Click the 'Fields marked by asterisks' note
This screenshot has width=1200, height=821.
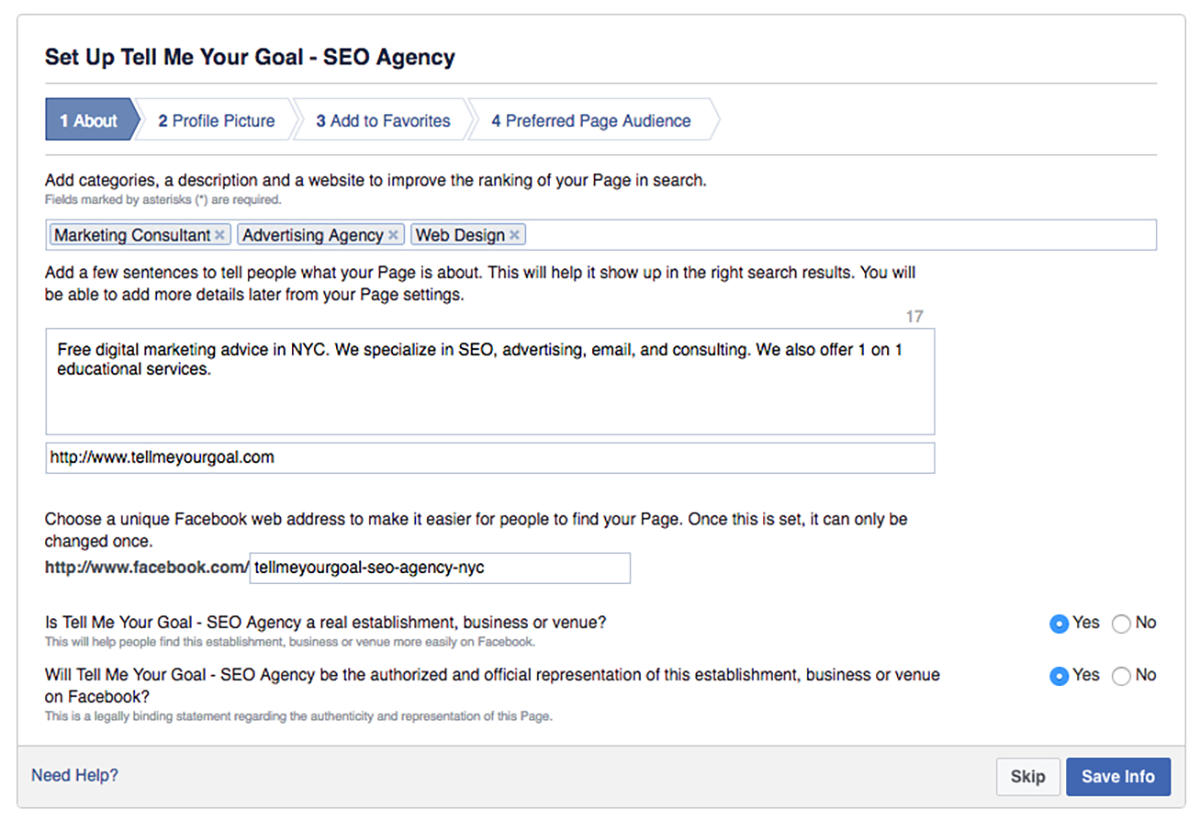point(163,199)
